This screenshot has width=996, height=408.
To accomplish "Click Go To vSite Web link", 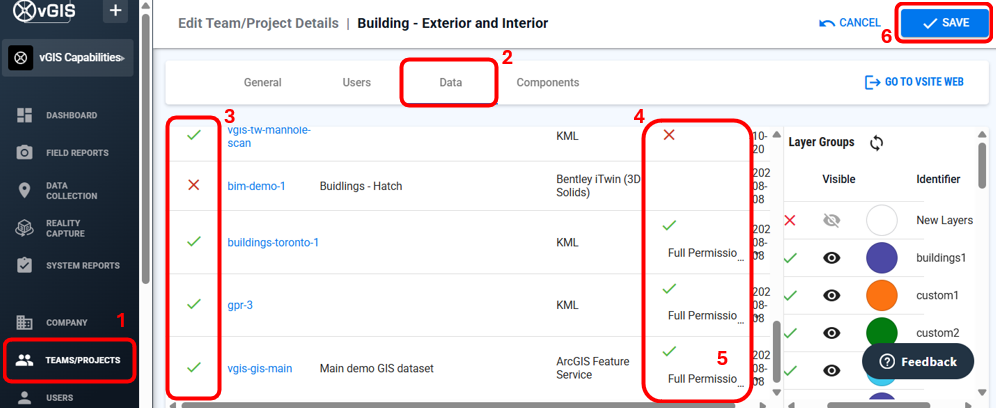I will [x=915, y=82].
